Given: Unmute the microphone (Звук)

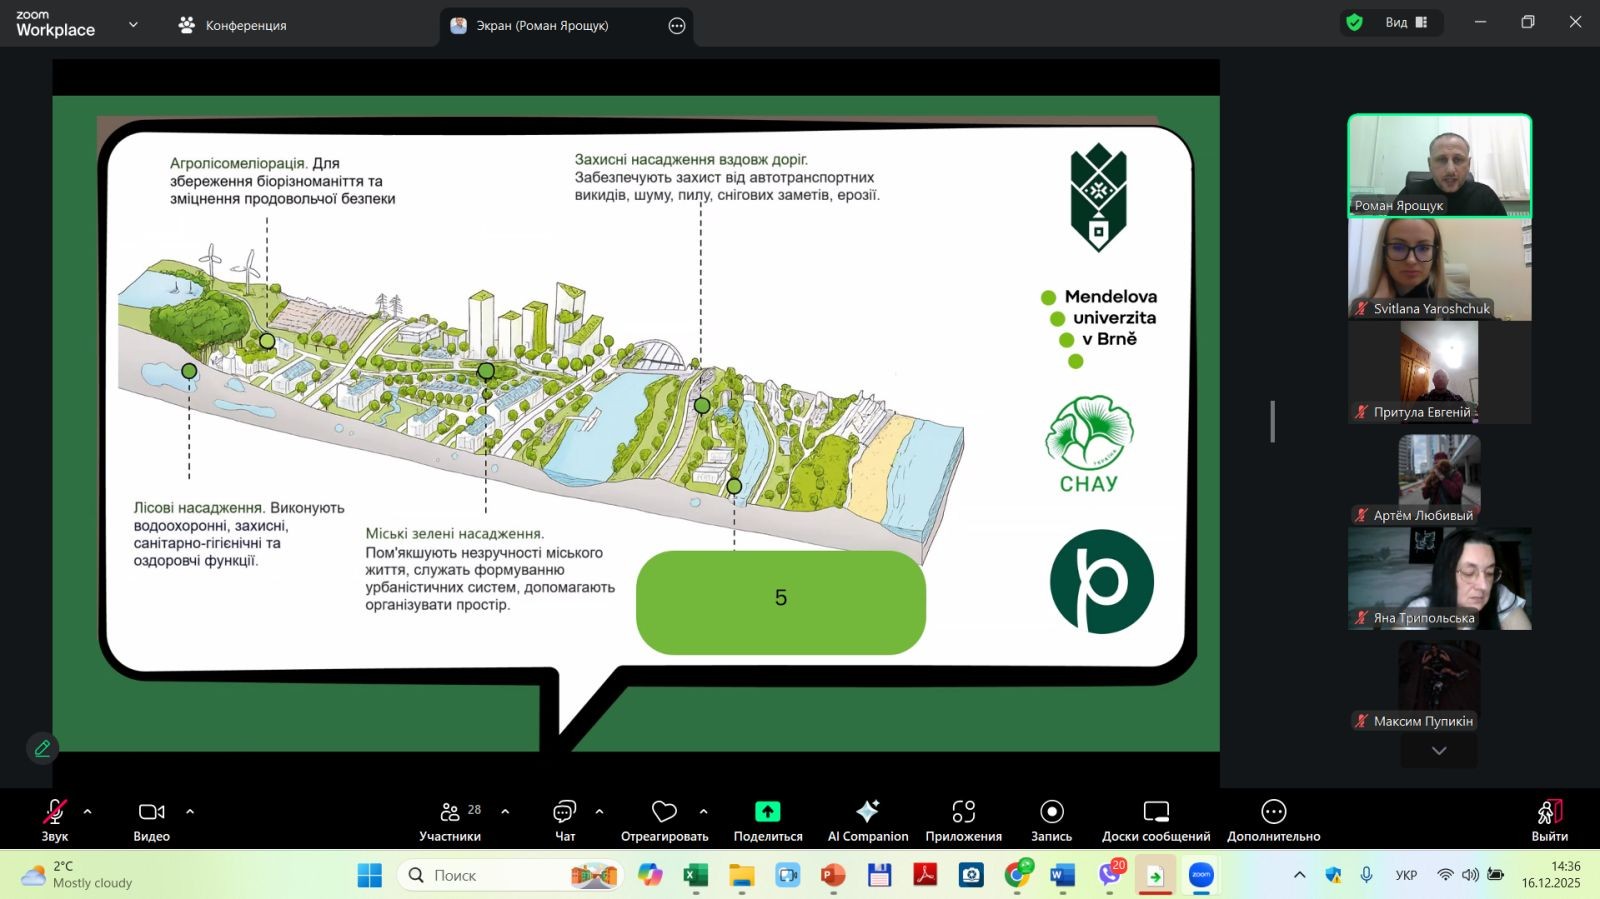Looking at the screenshot, I should tap(54, 812).
